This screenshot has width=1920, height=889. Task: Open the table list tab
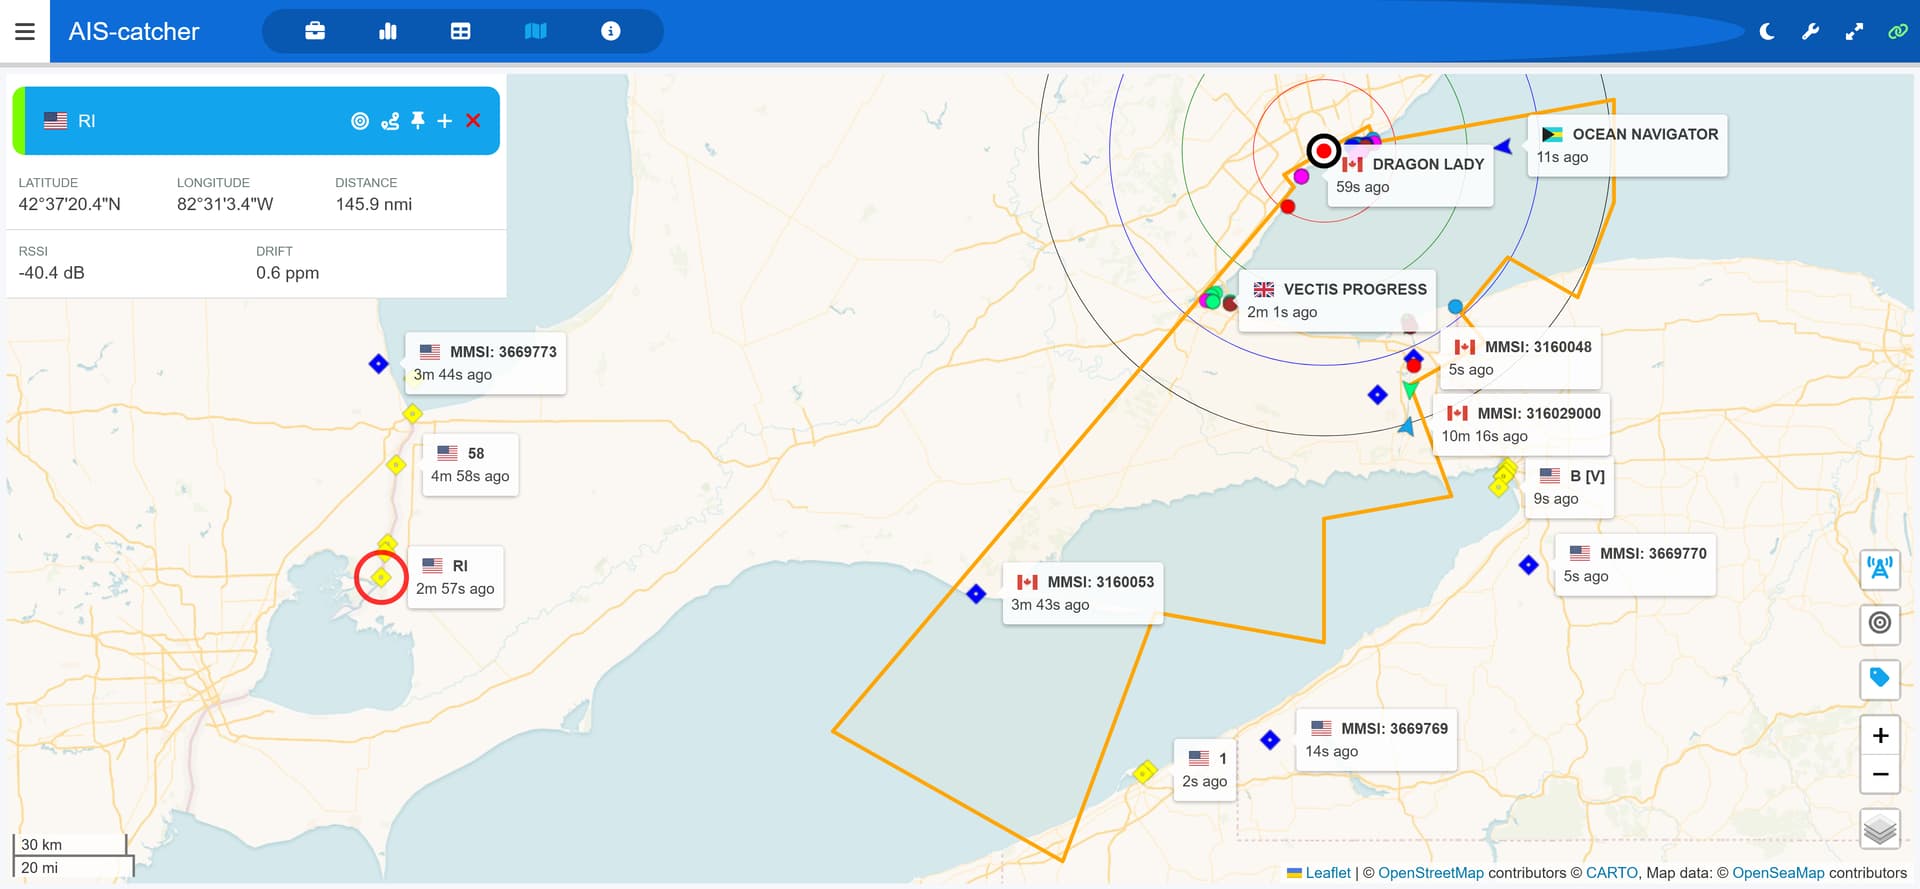pos(460,31)
